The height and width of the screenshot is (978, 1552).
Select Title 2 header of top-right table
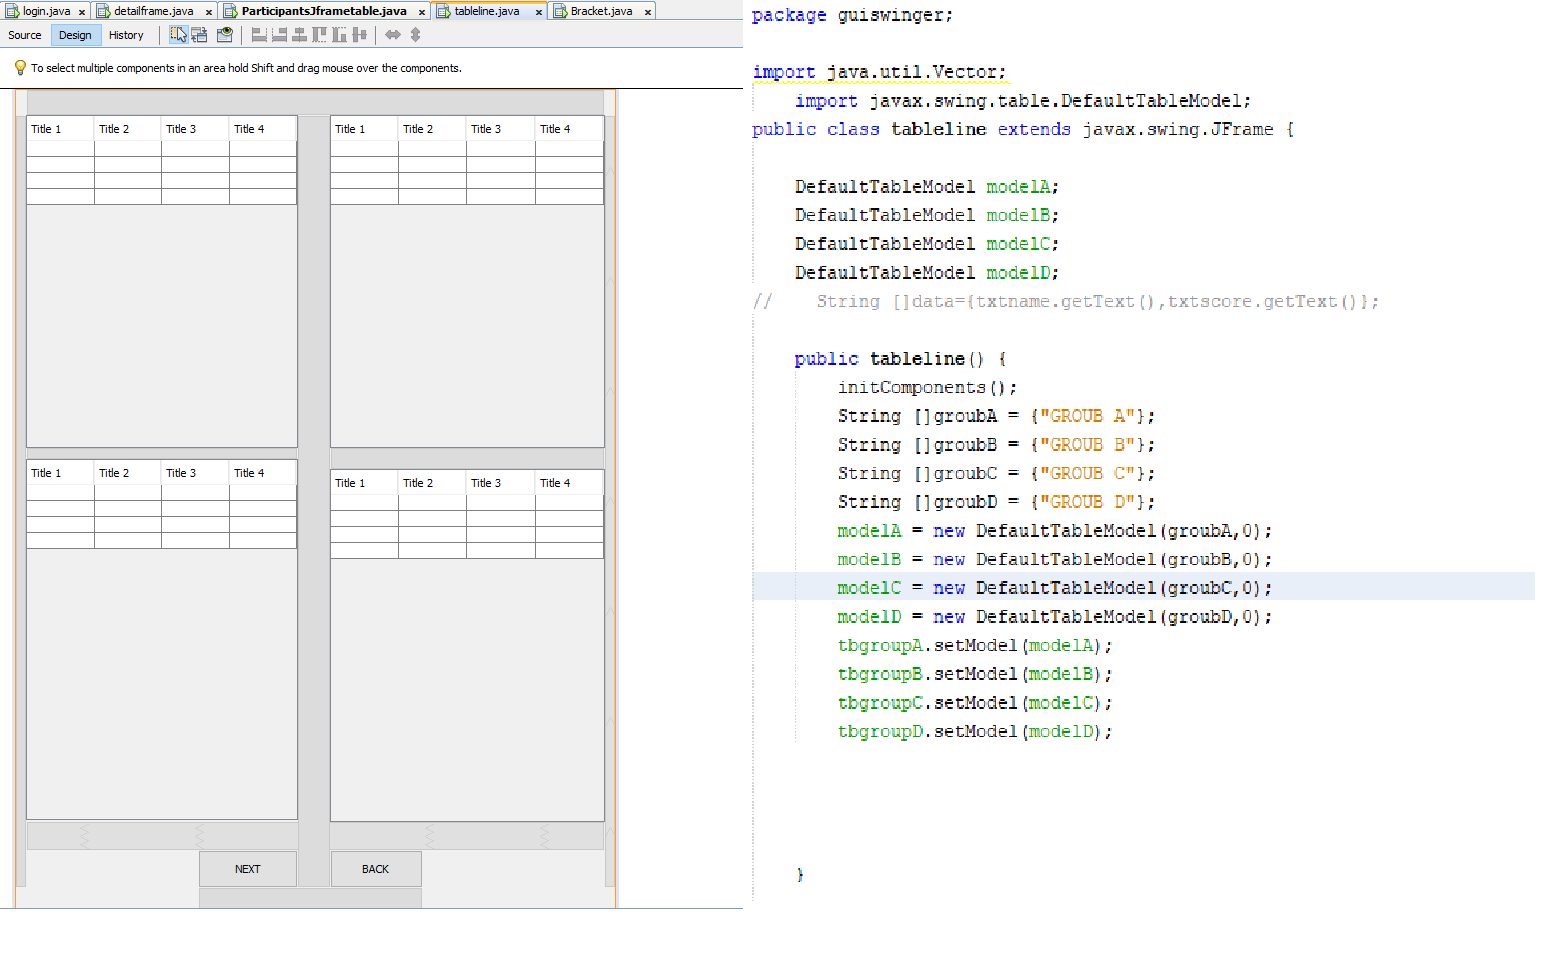pyautogui.click(x=433, y=129)
